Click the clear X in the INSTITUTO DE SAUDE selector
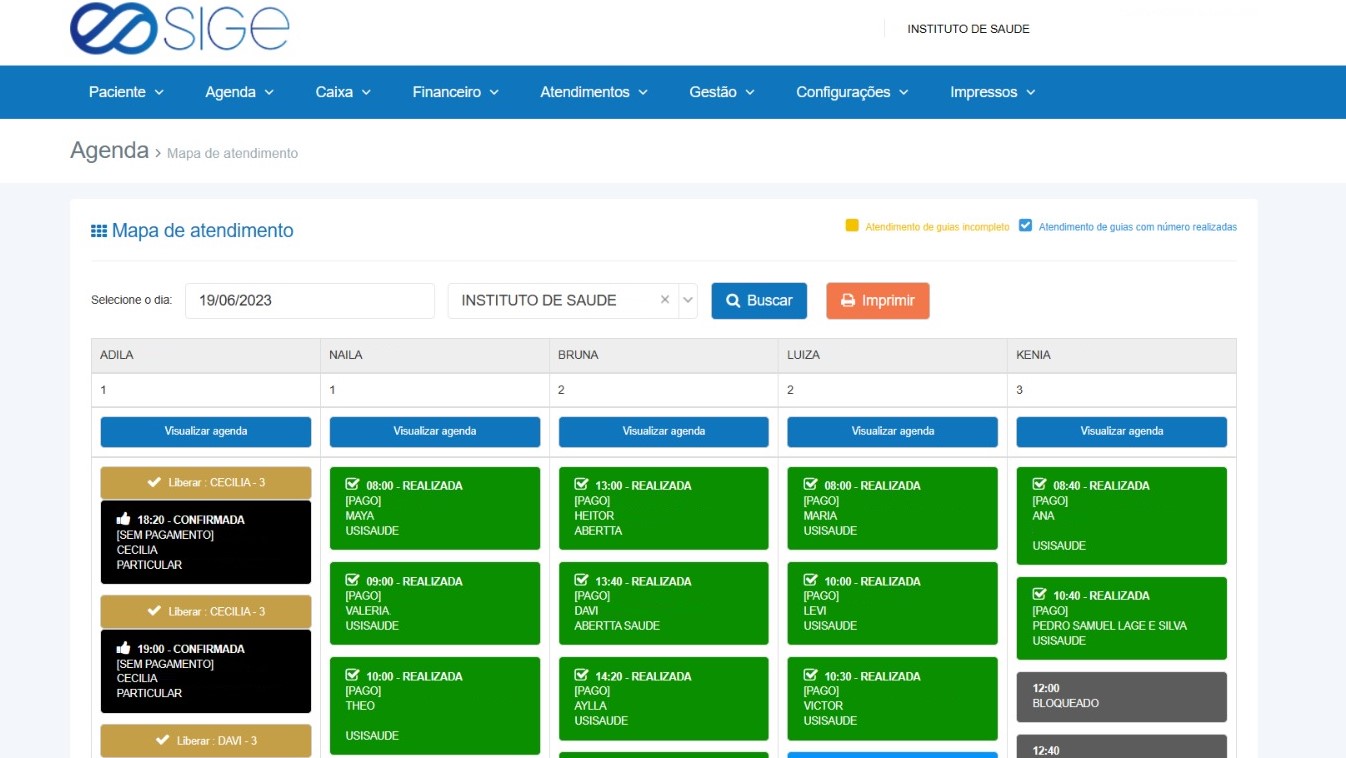Image resolution: width=1346 pixels, height=758 pixels. pyautogui.click(x=665, y=300)
